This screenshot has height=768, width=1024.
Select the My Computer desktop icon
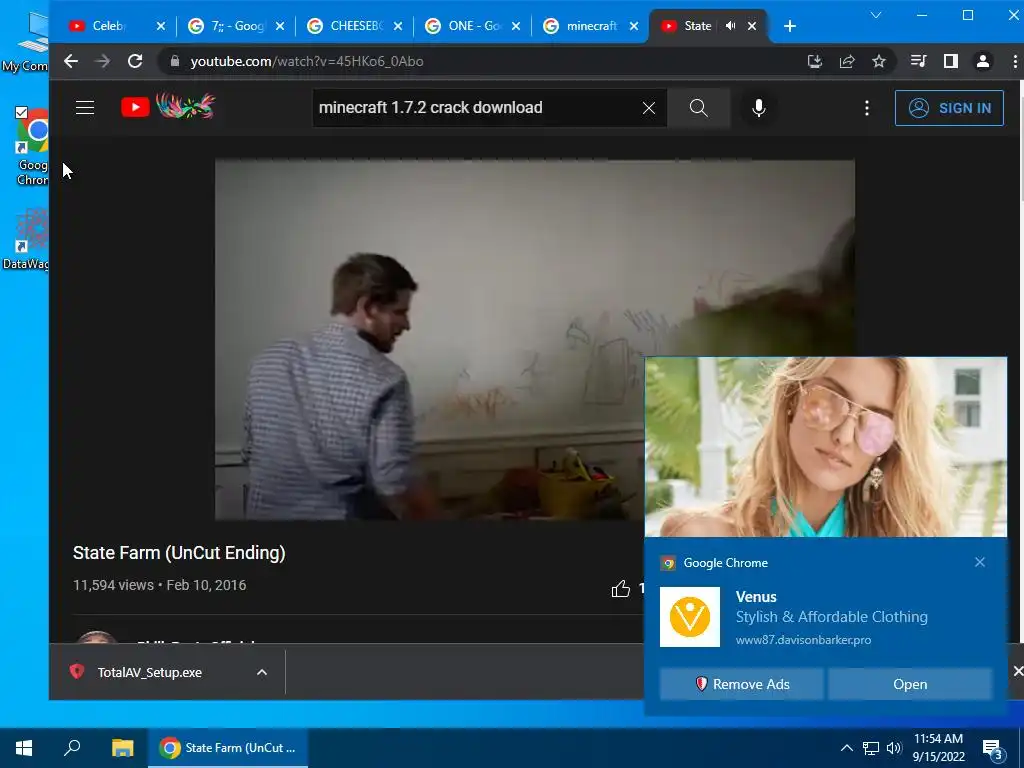26,42
